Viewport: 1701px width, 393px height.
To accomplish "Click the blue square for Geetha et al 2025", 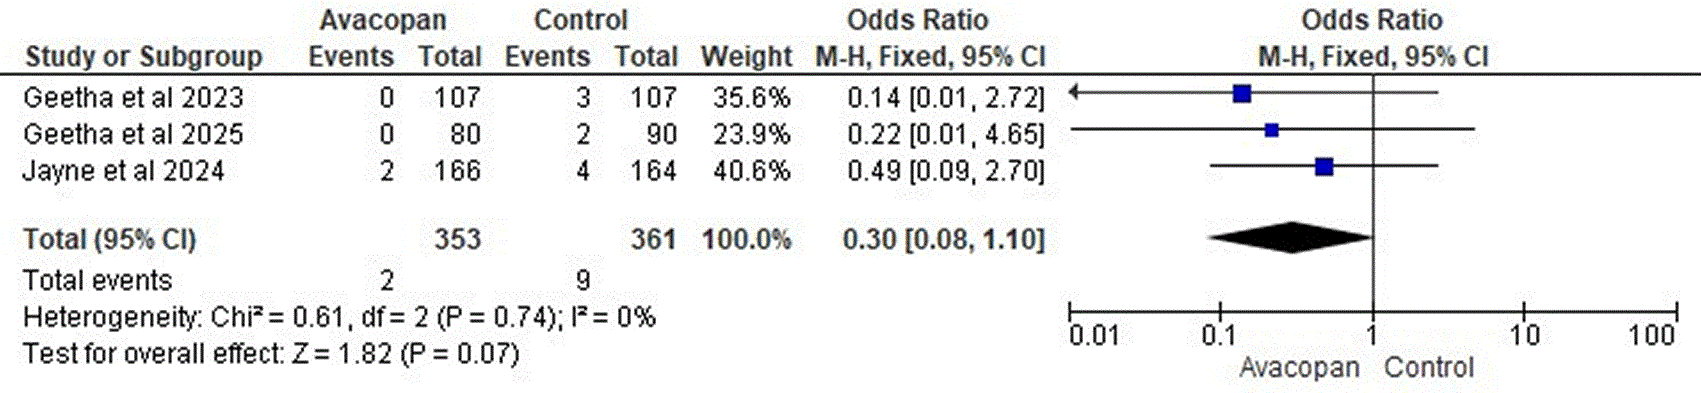I will [x=1271, y=130].
